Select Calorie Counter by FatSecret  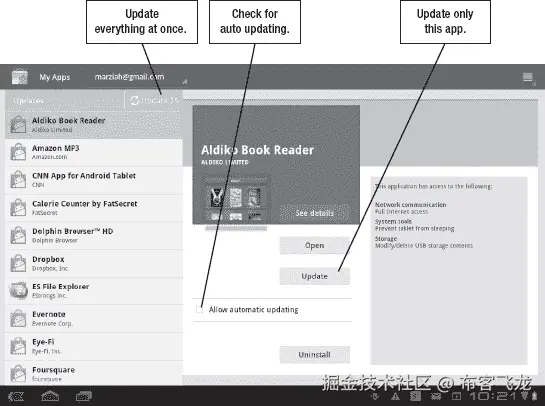[94, 208]
